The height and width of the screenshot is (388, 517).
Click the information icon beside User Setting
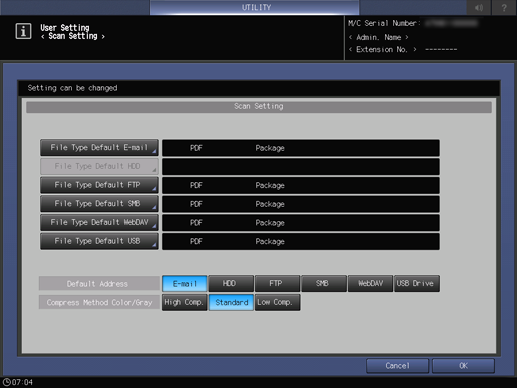pos(23,31)
